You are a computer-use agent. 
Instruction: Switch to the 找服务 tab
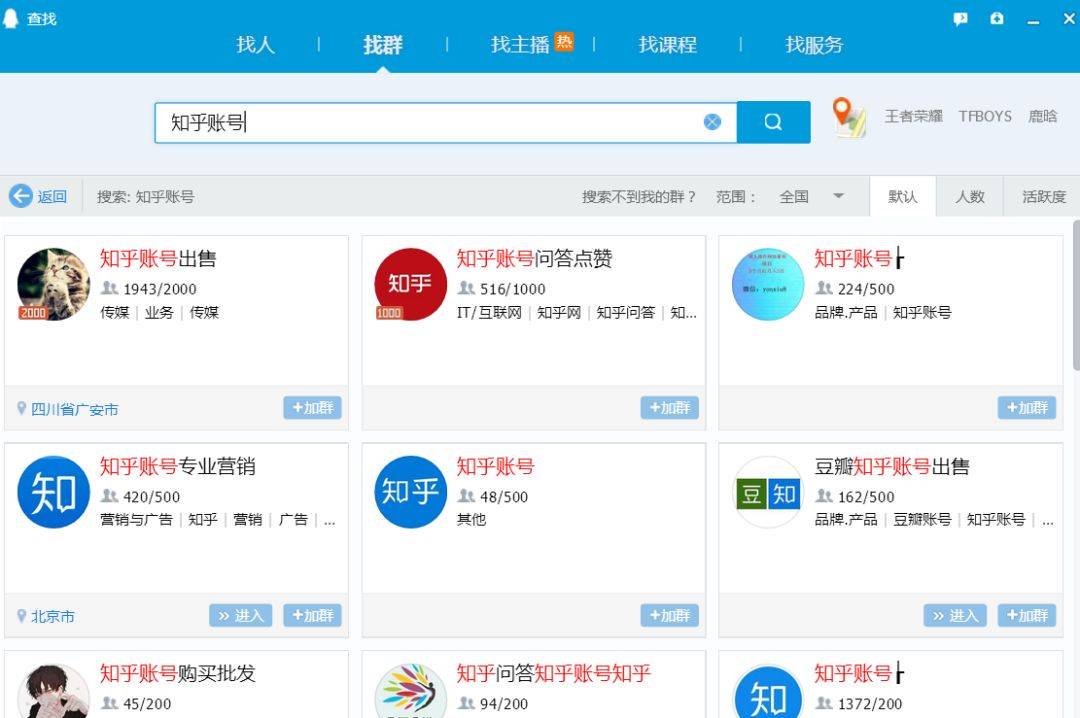tap(814, 45)
